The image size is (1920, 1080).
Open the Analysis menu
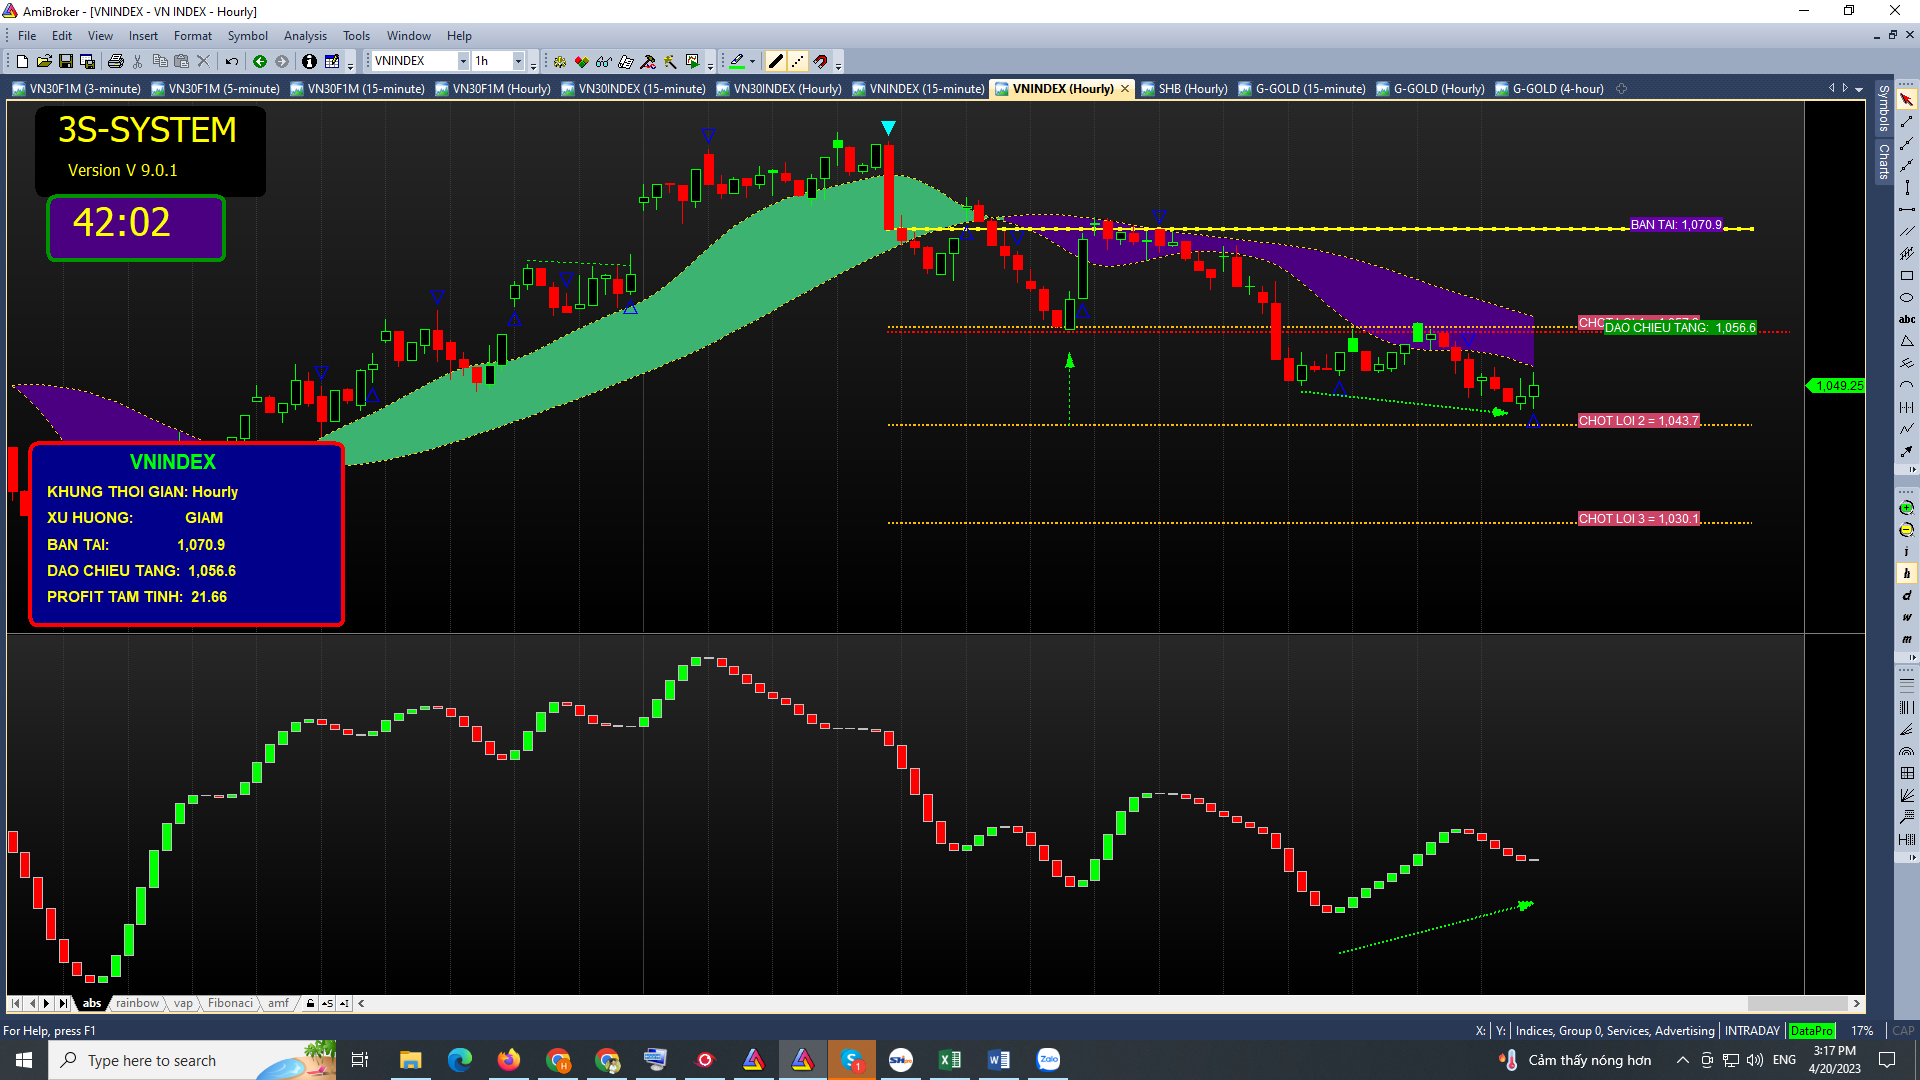click(x=305, y=36)
